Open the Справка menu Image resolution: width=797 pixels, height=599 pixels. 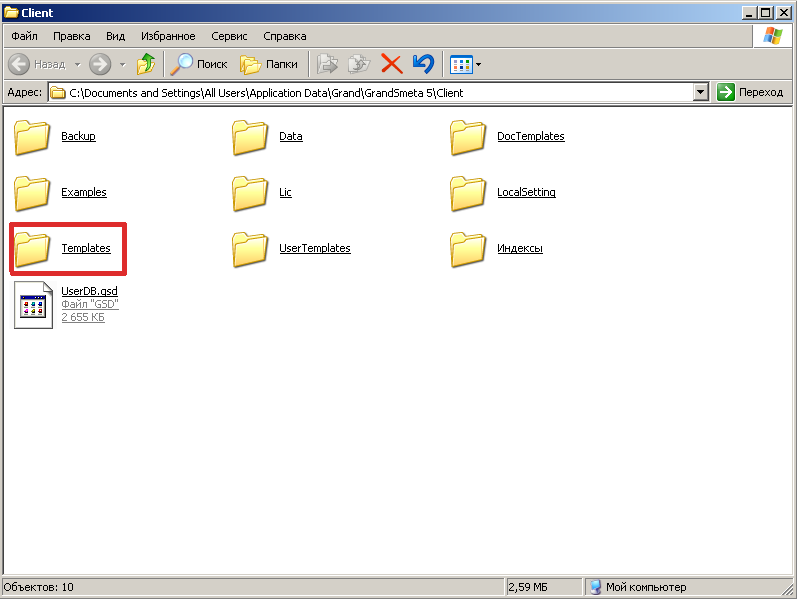coord(285,36)
